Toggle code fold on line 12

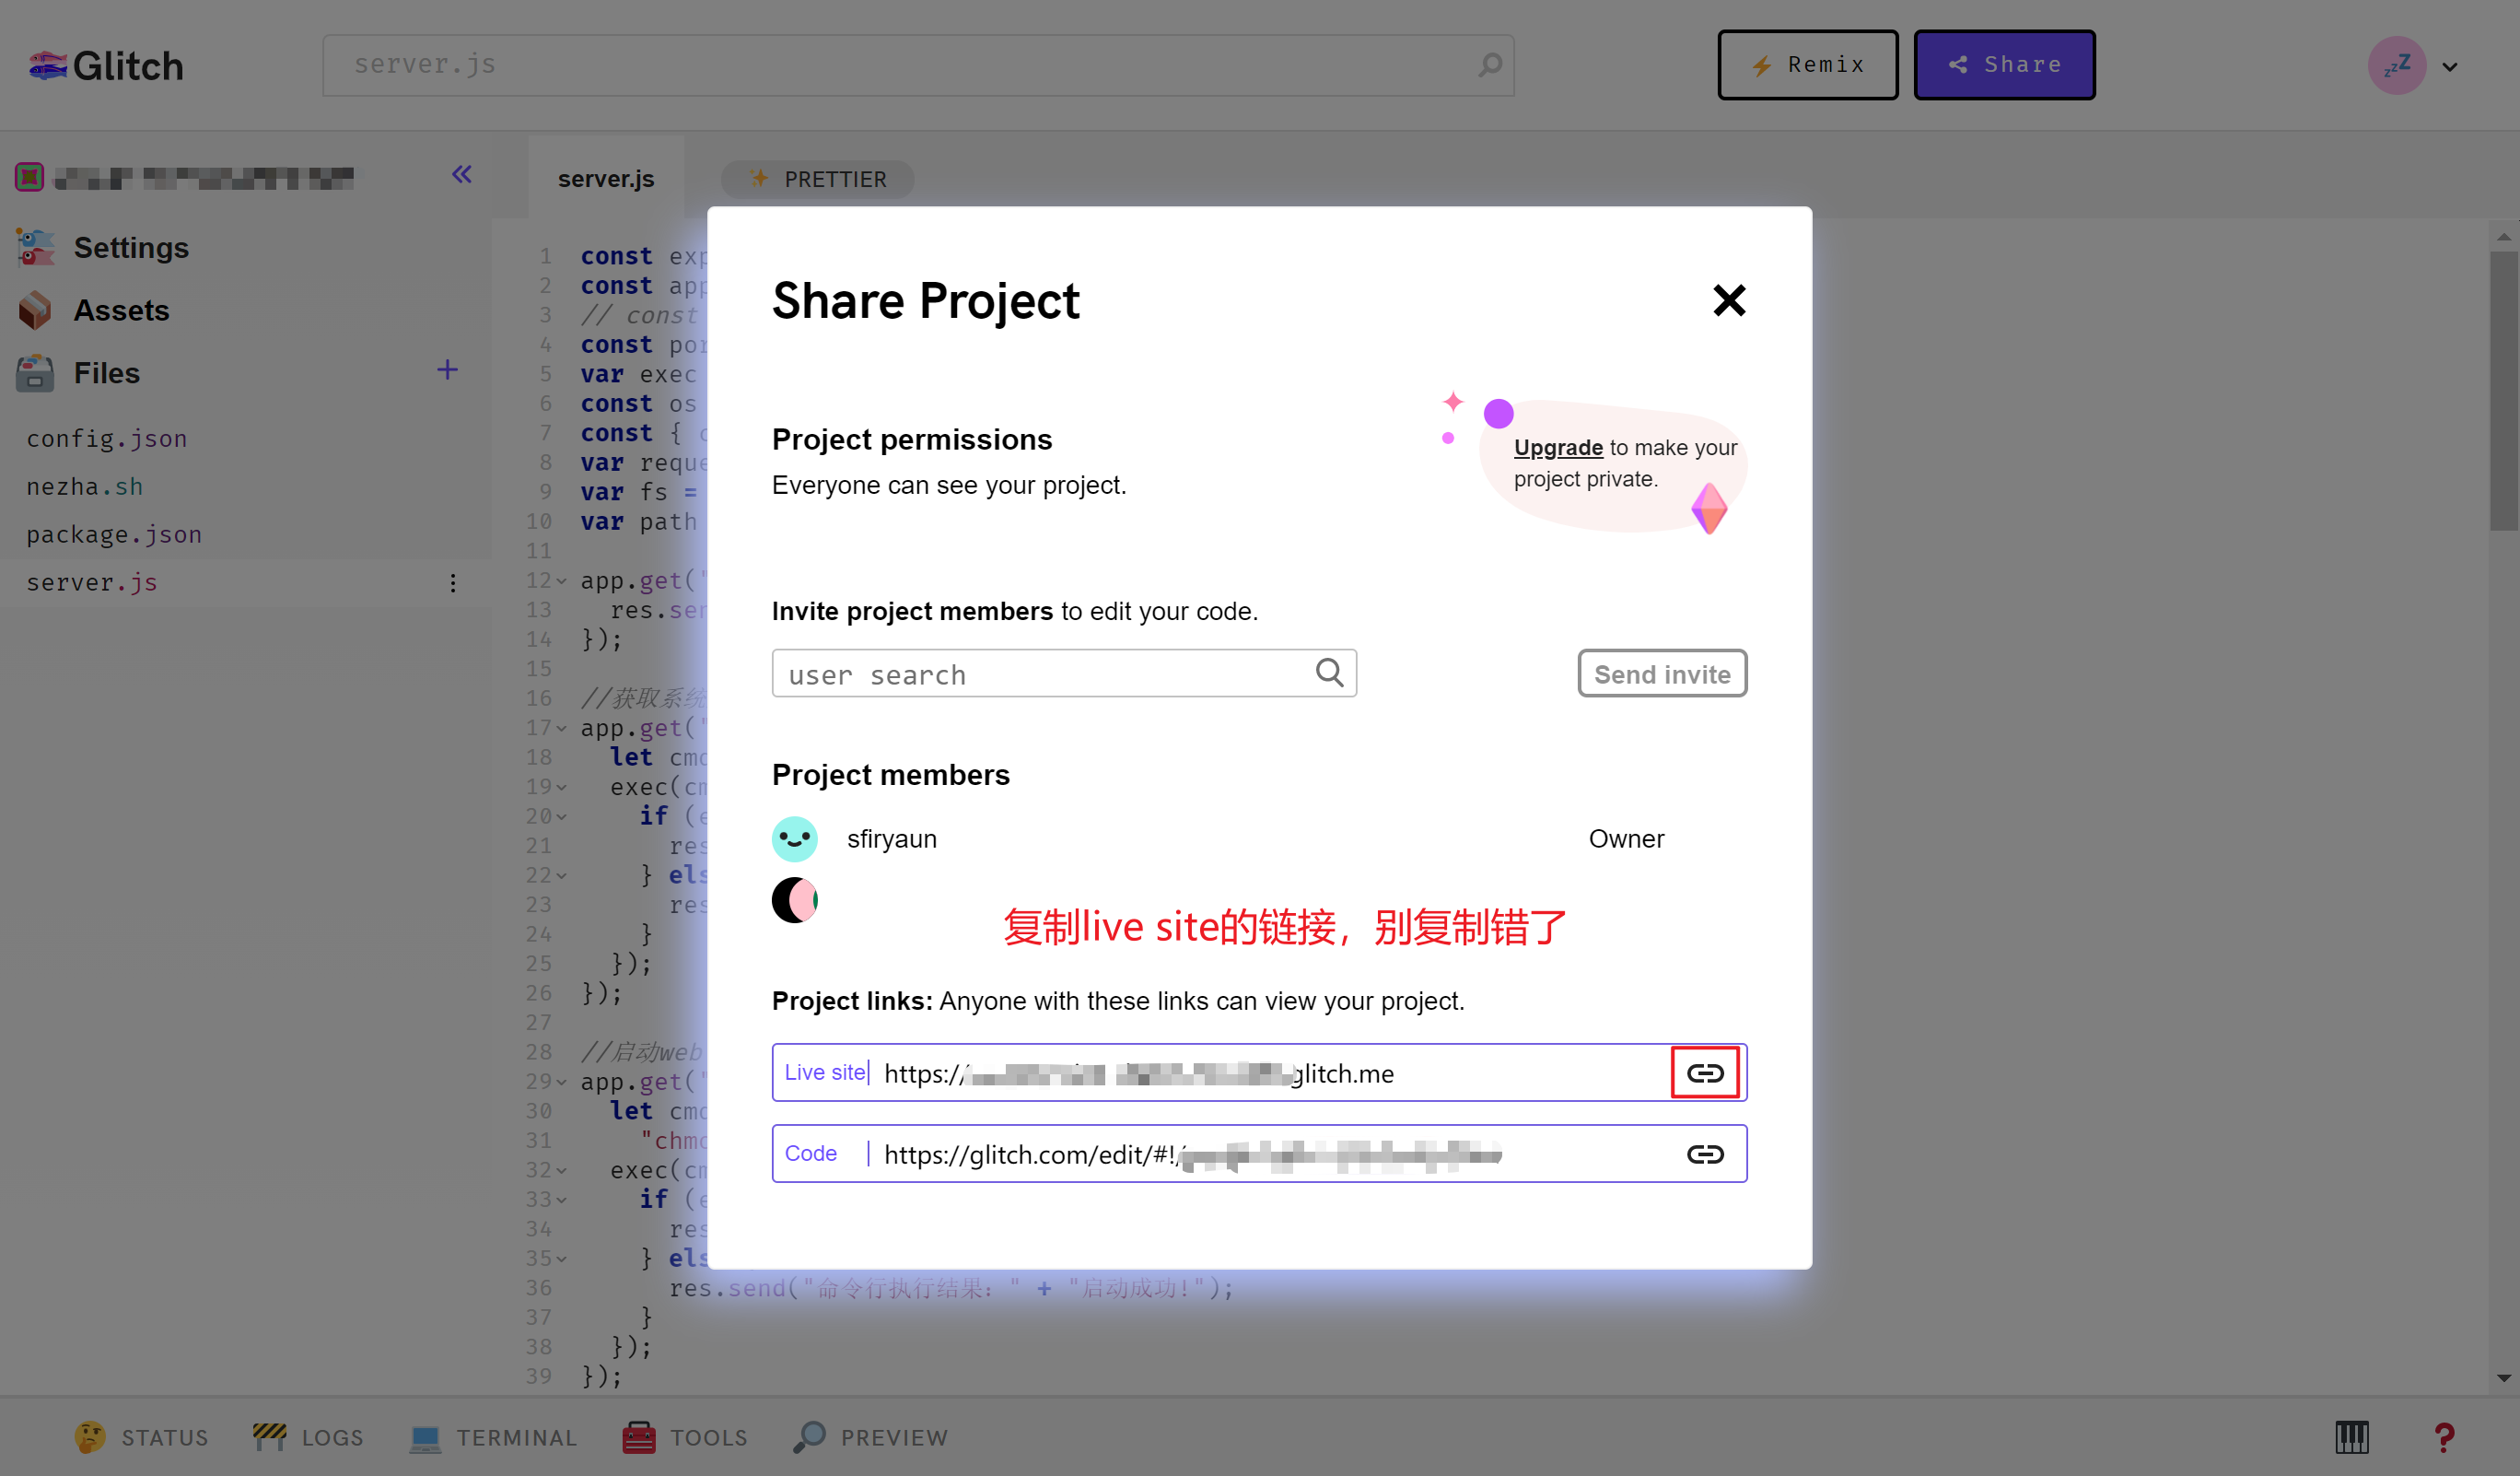(x=561, y=581)
